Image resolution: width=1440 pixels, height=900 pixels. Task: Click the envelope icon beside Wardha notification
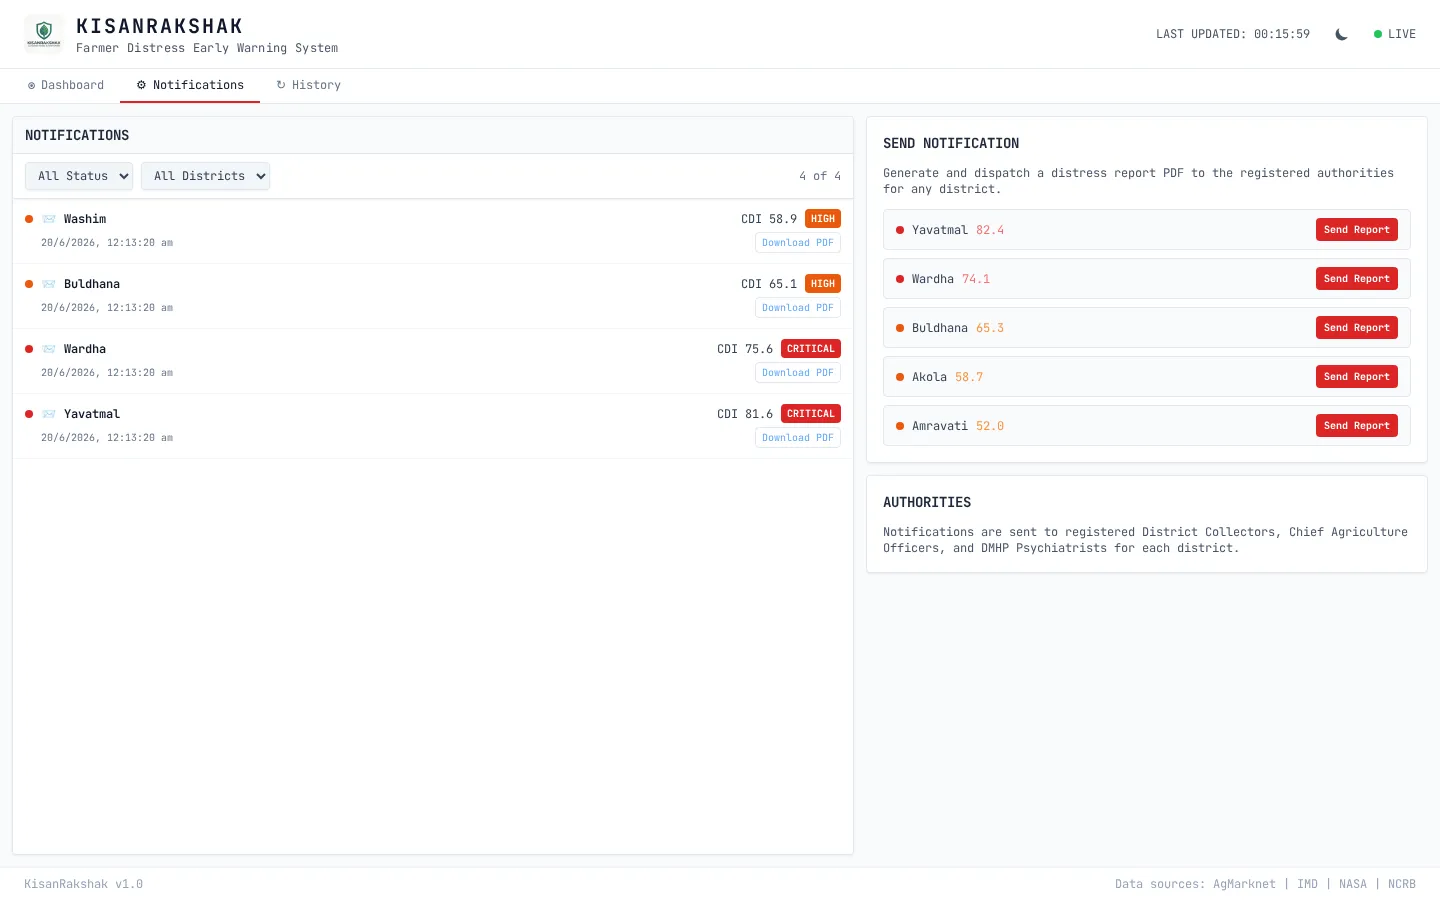tap(49, 349)
